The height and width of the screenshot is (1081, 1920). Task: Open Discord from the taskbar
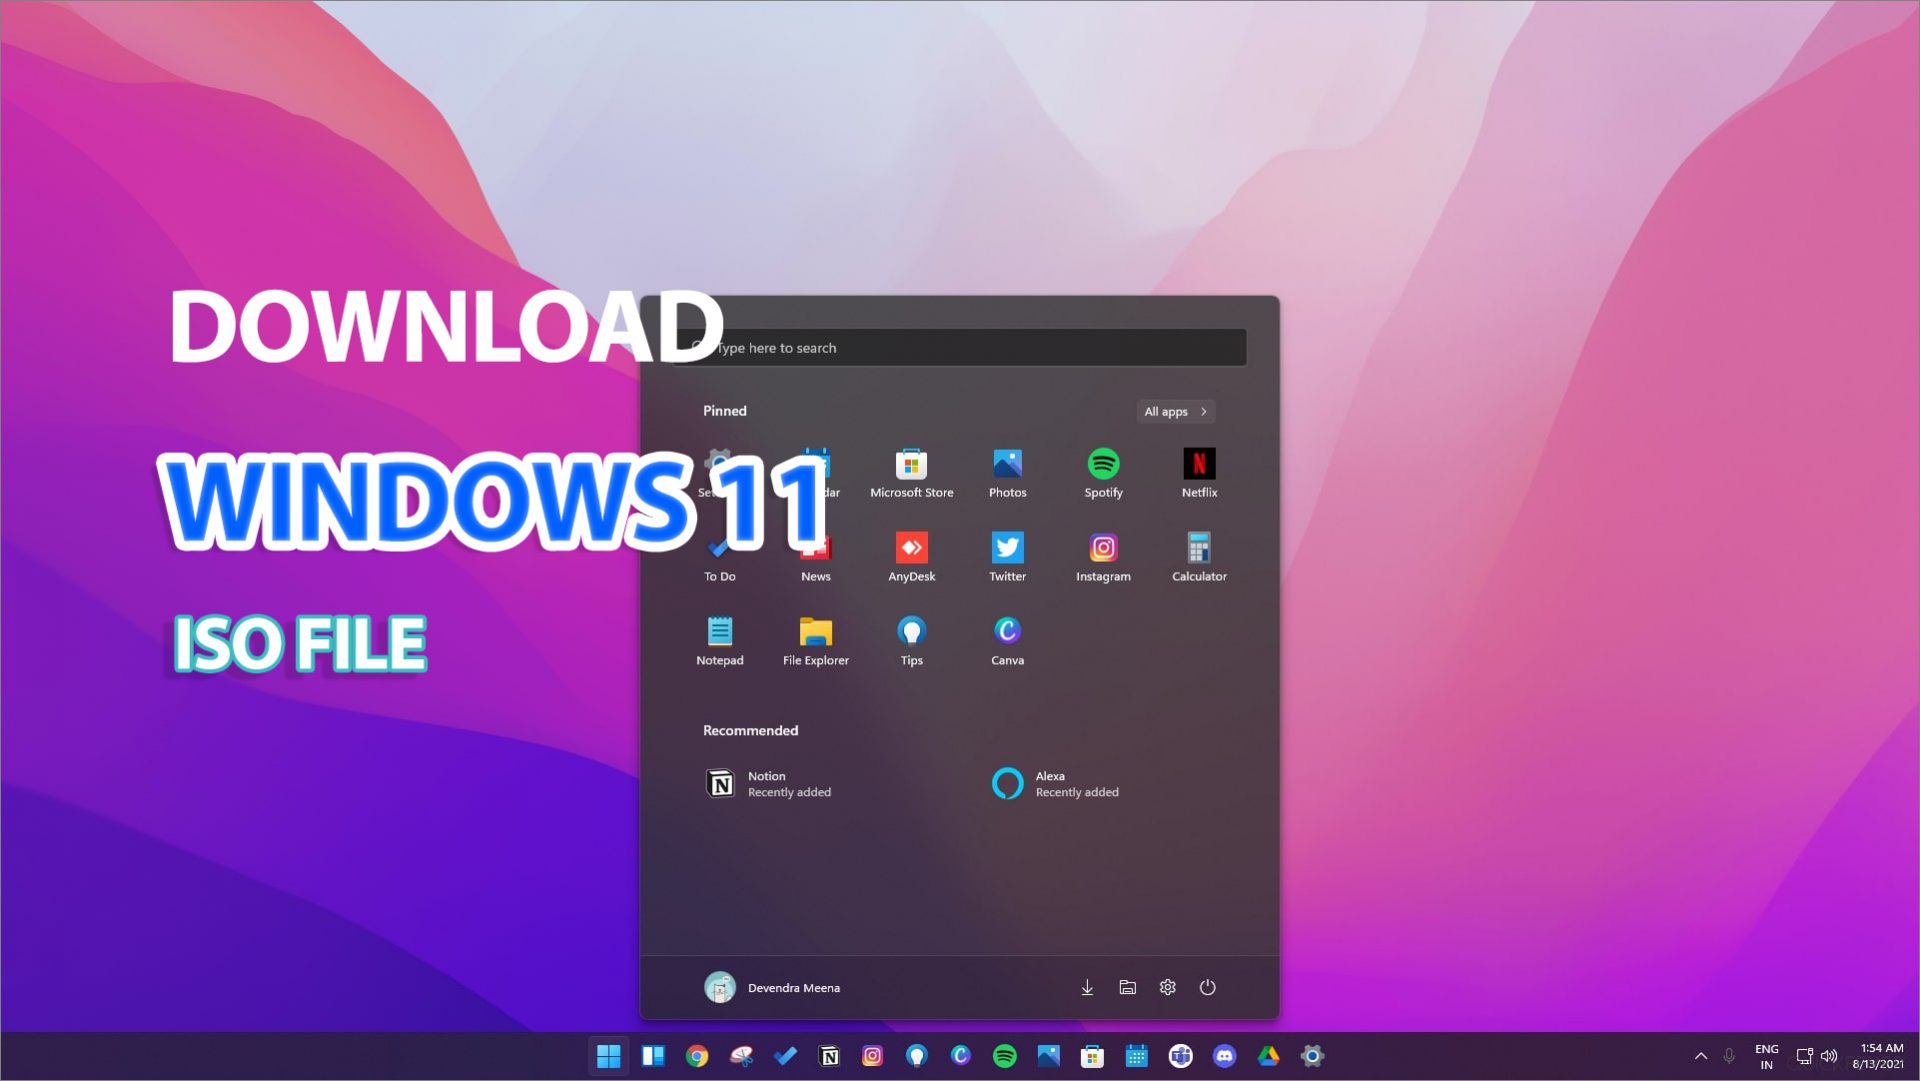pyautogui.click(x=1224, y=1056)
